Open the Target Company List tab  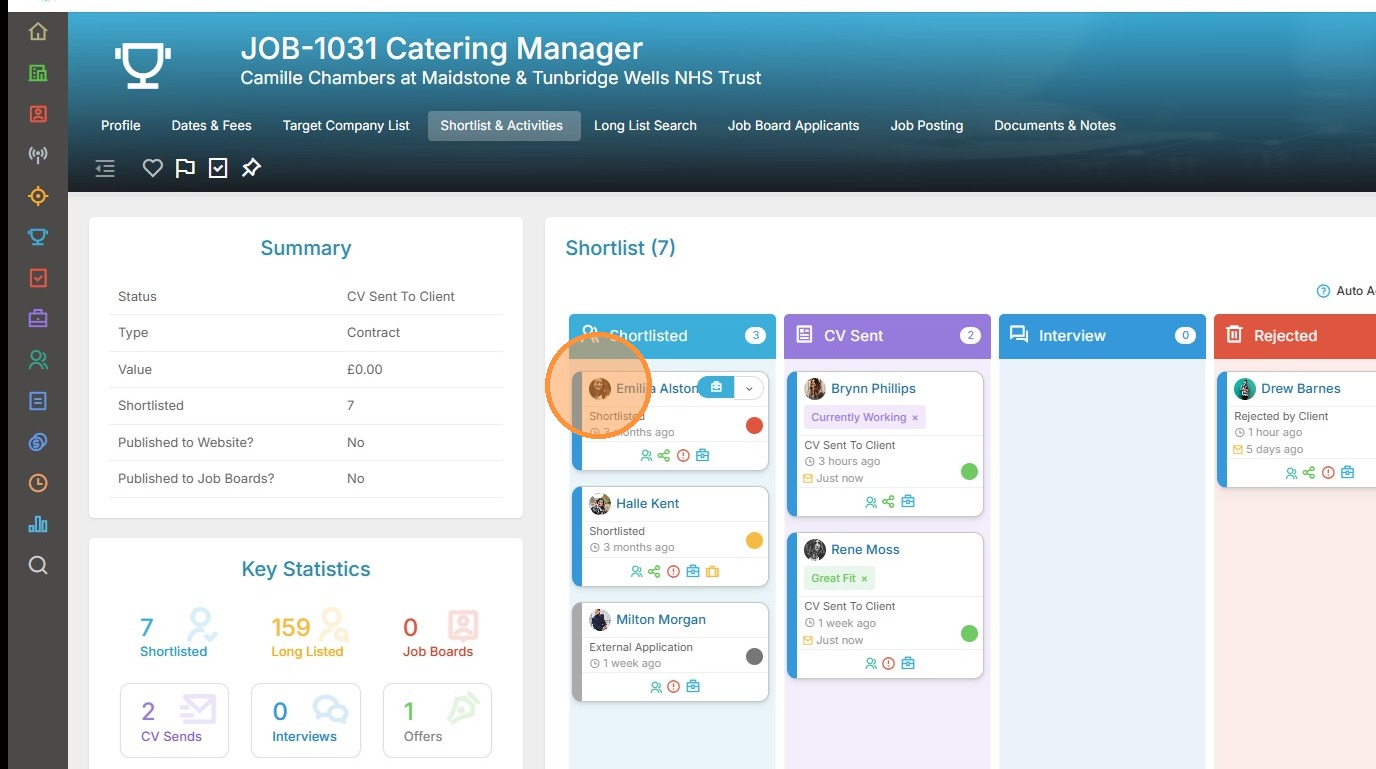(346, 126)
